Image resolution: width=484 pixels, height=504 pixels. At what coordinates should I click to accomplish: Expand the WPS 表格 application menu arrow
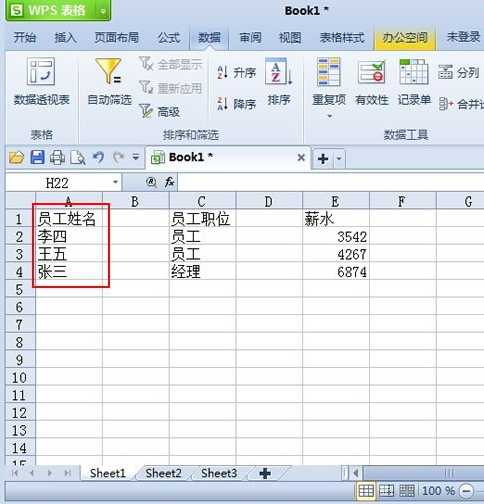[x=103, y=11]
